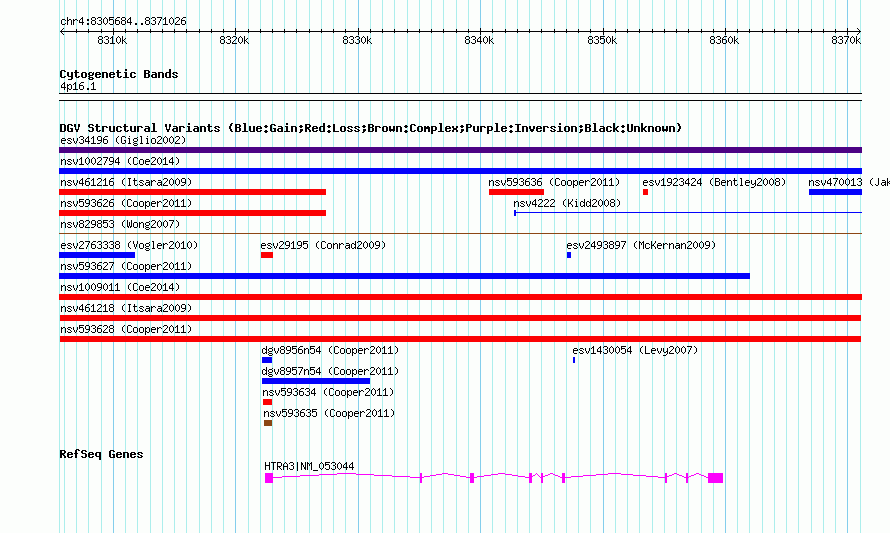Viewport: 890px width, 533px height.
Task: Click the small red esv1923424 (Bentley2008) marker
Action: 645,192
